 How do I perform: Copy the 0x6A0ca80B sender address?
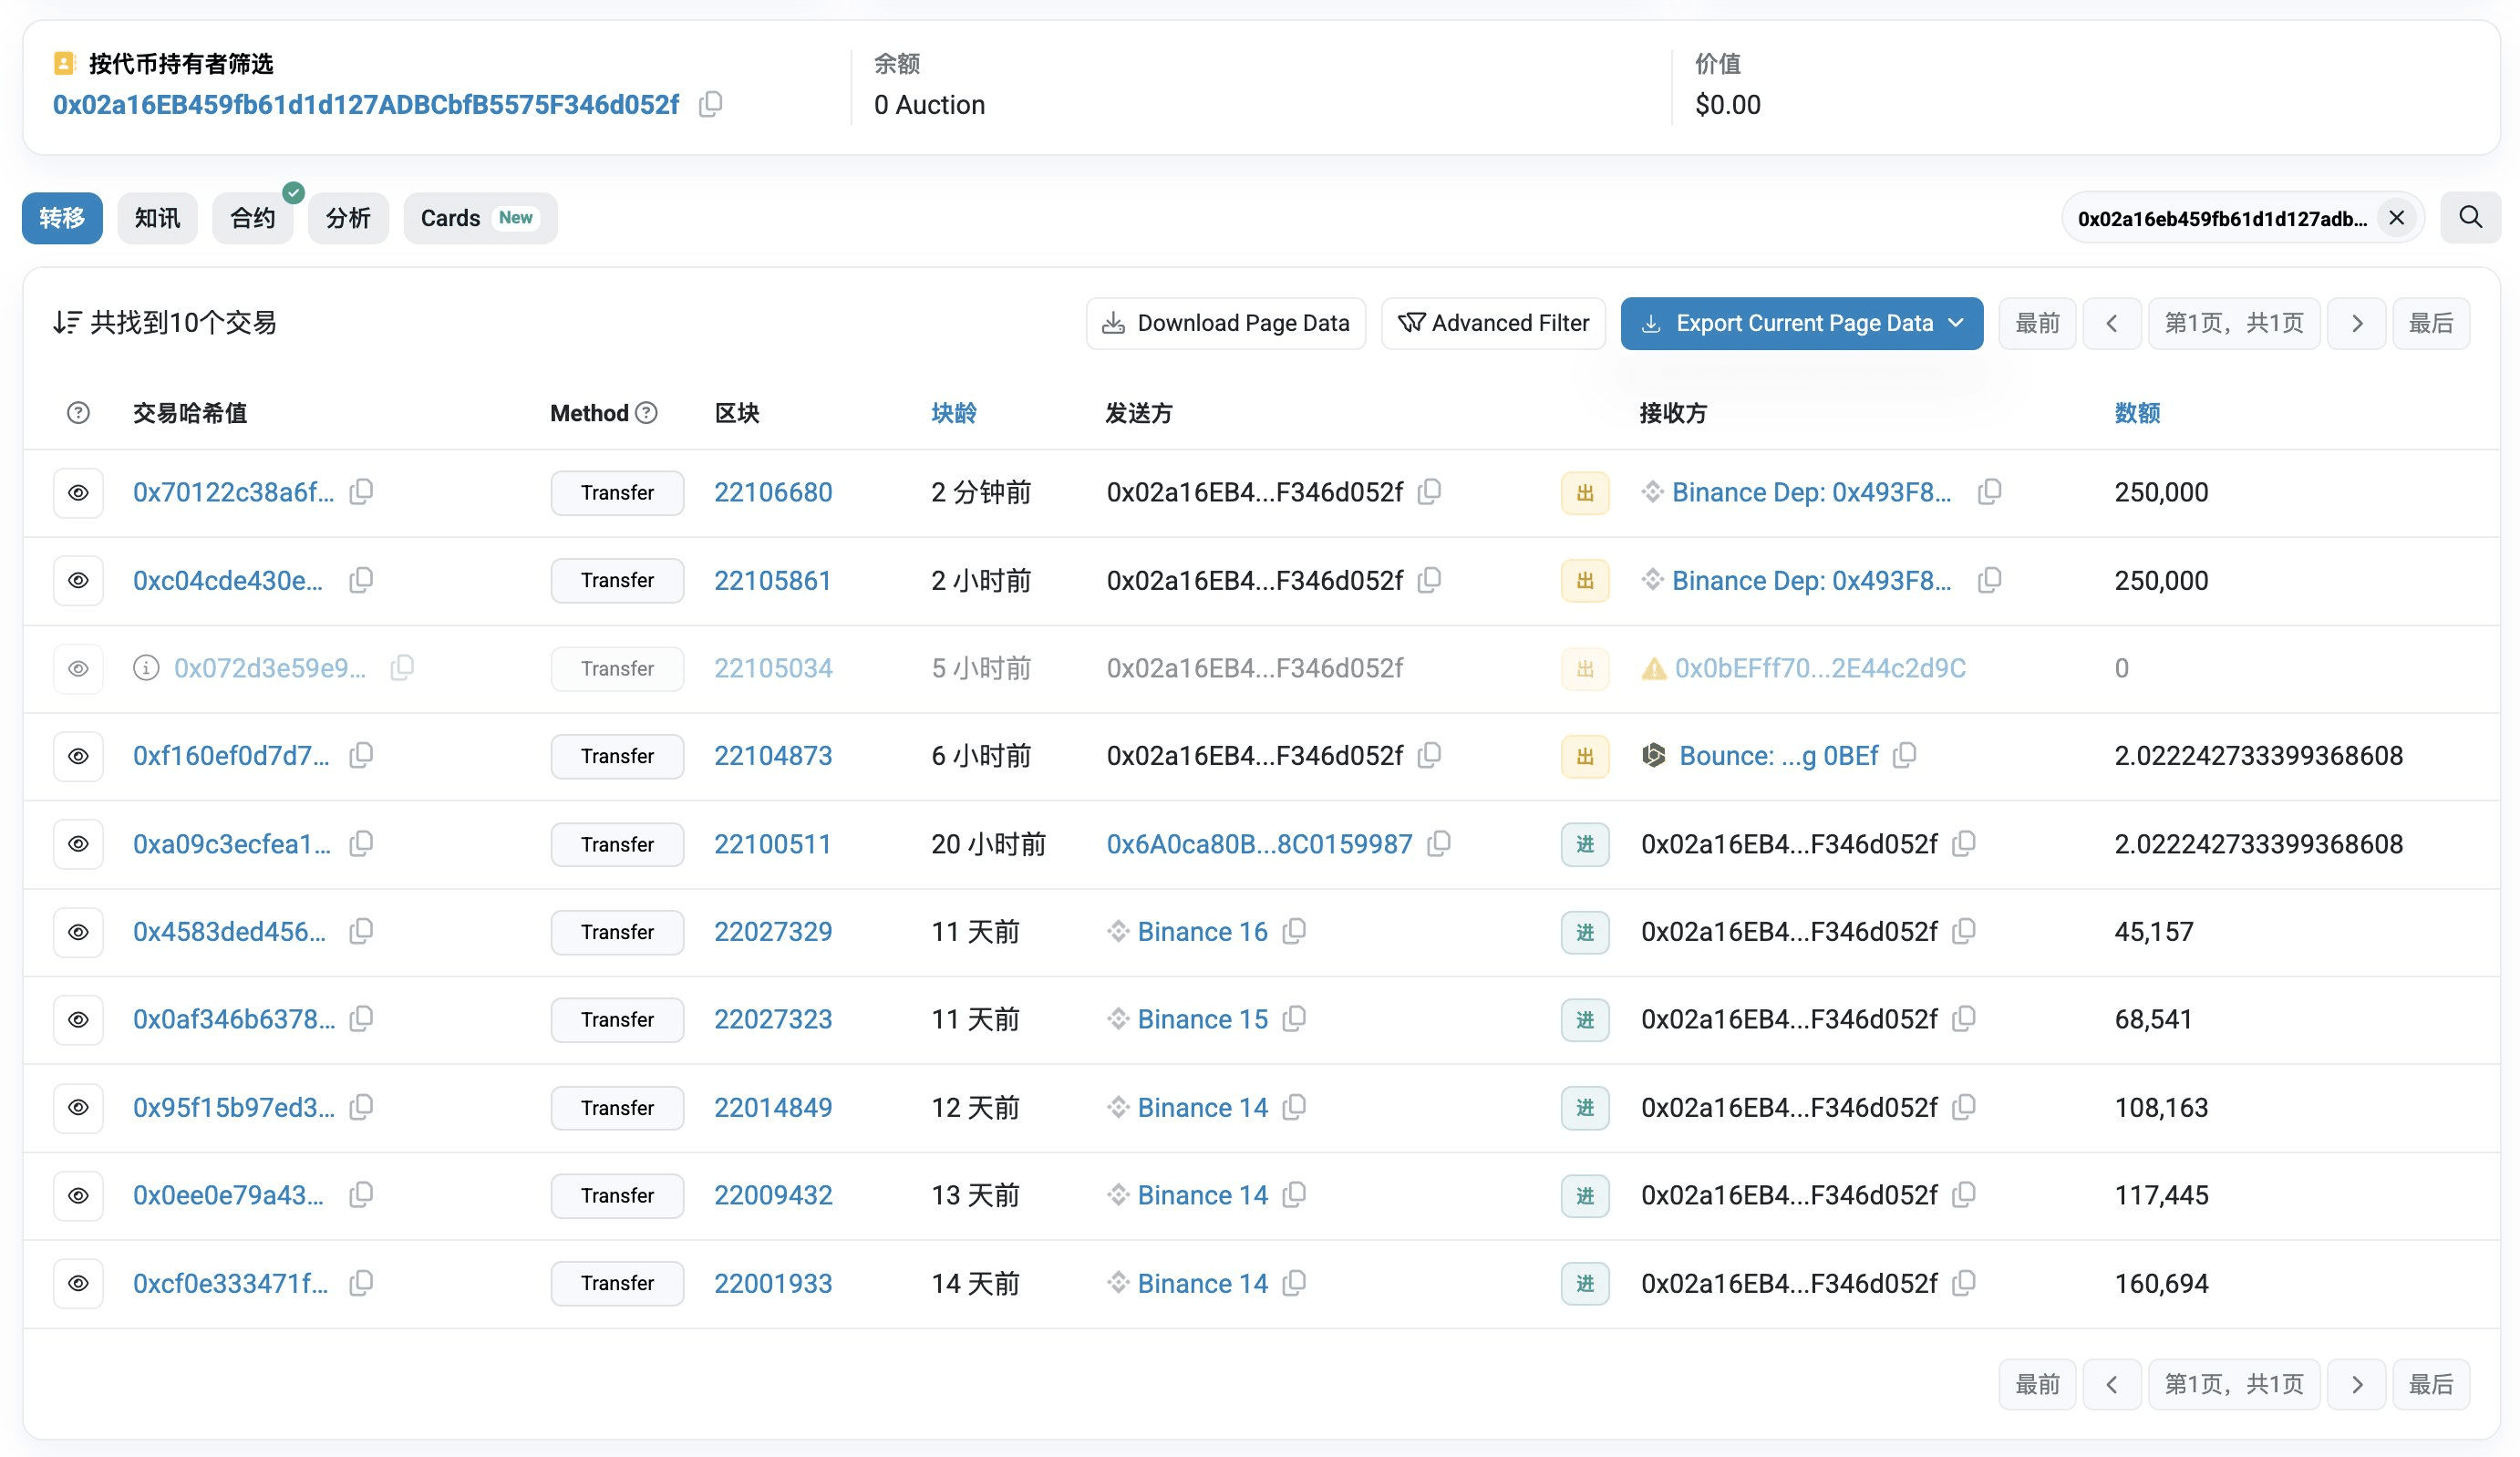click(x=1439, y=844)
